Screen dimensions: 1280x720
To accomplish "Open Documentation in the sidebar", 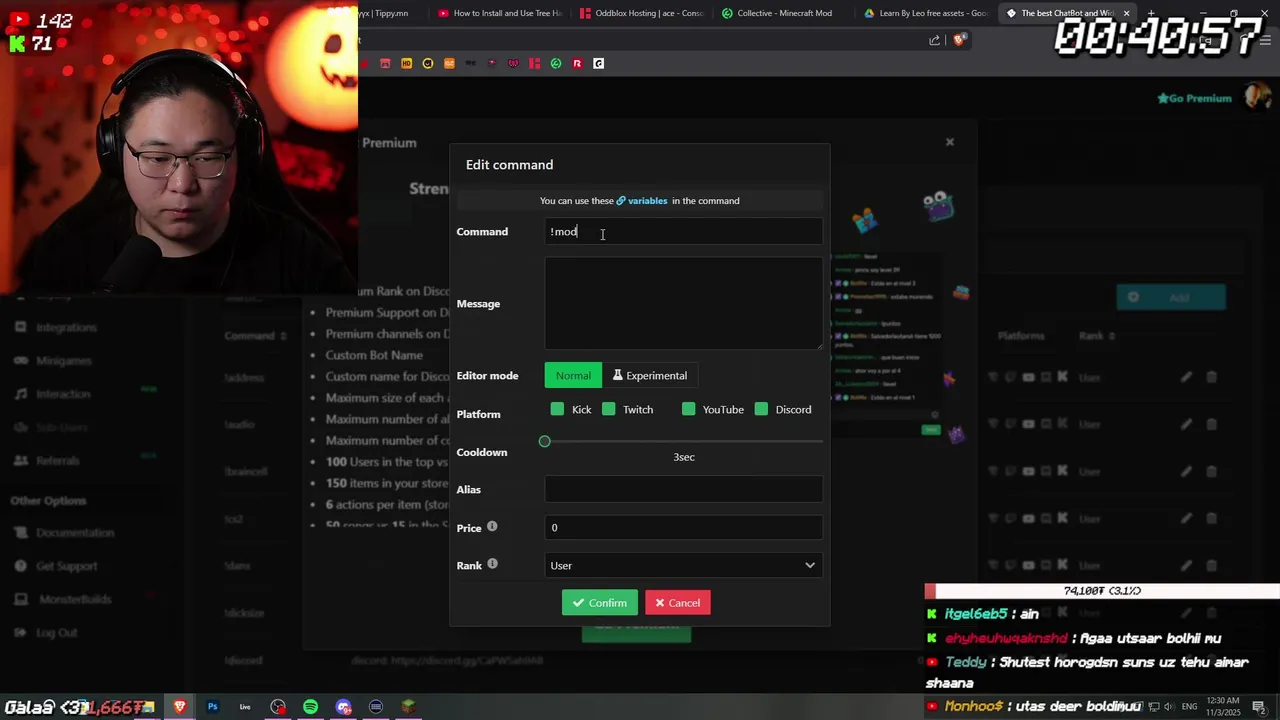I will click(x=75, y=533).
